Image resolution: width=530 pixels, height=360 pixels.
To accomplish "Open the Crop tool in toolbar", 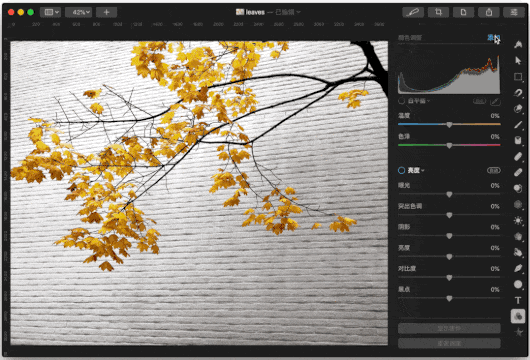I will (x=438, y=12).
